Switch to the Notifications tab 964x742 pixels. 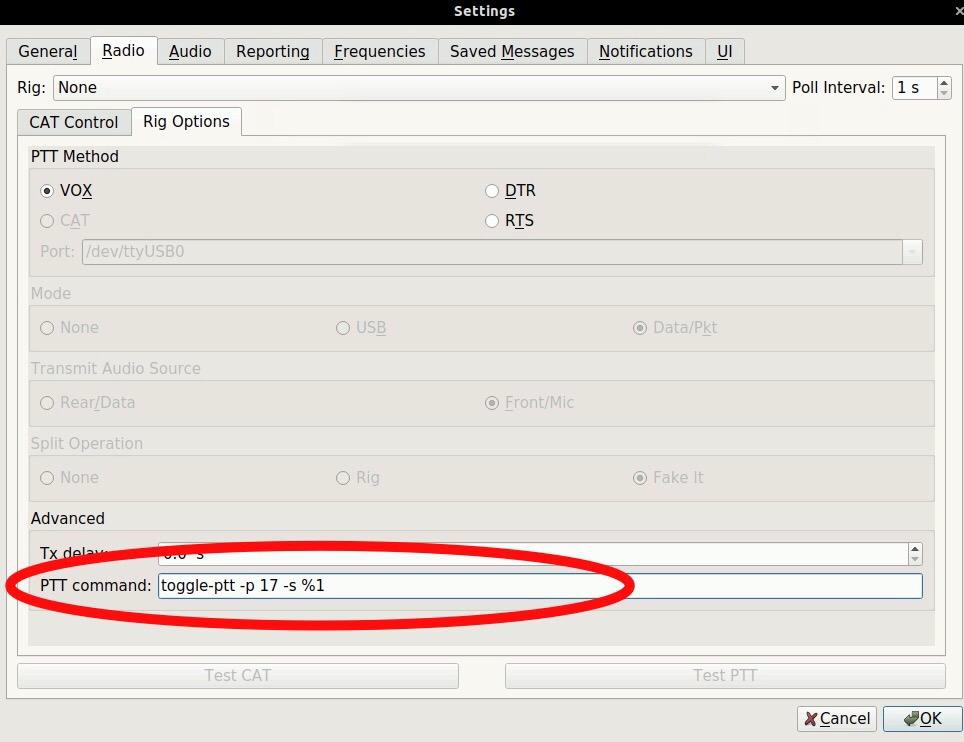[x=645, y=52]
